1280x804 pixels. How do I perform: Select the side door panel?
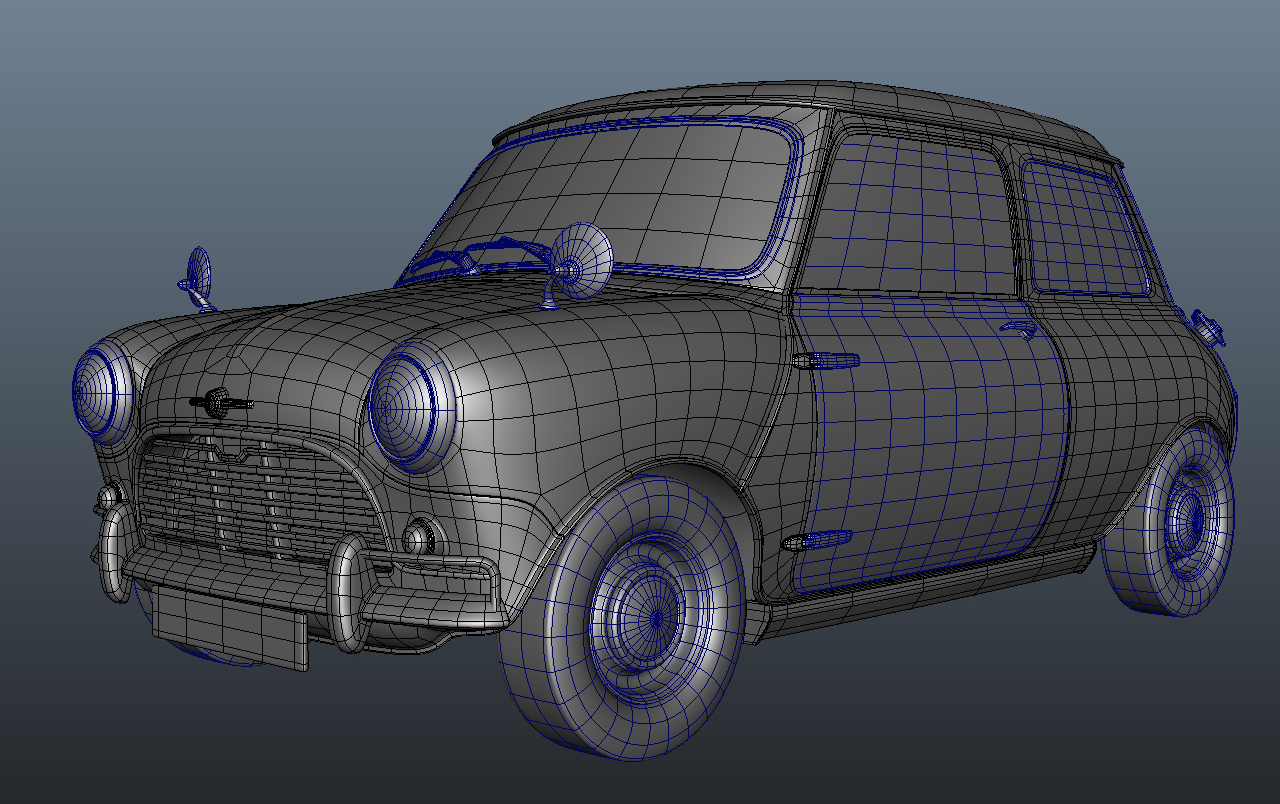pos(930,440)
